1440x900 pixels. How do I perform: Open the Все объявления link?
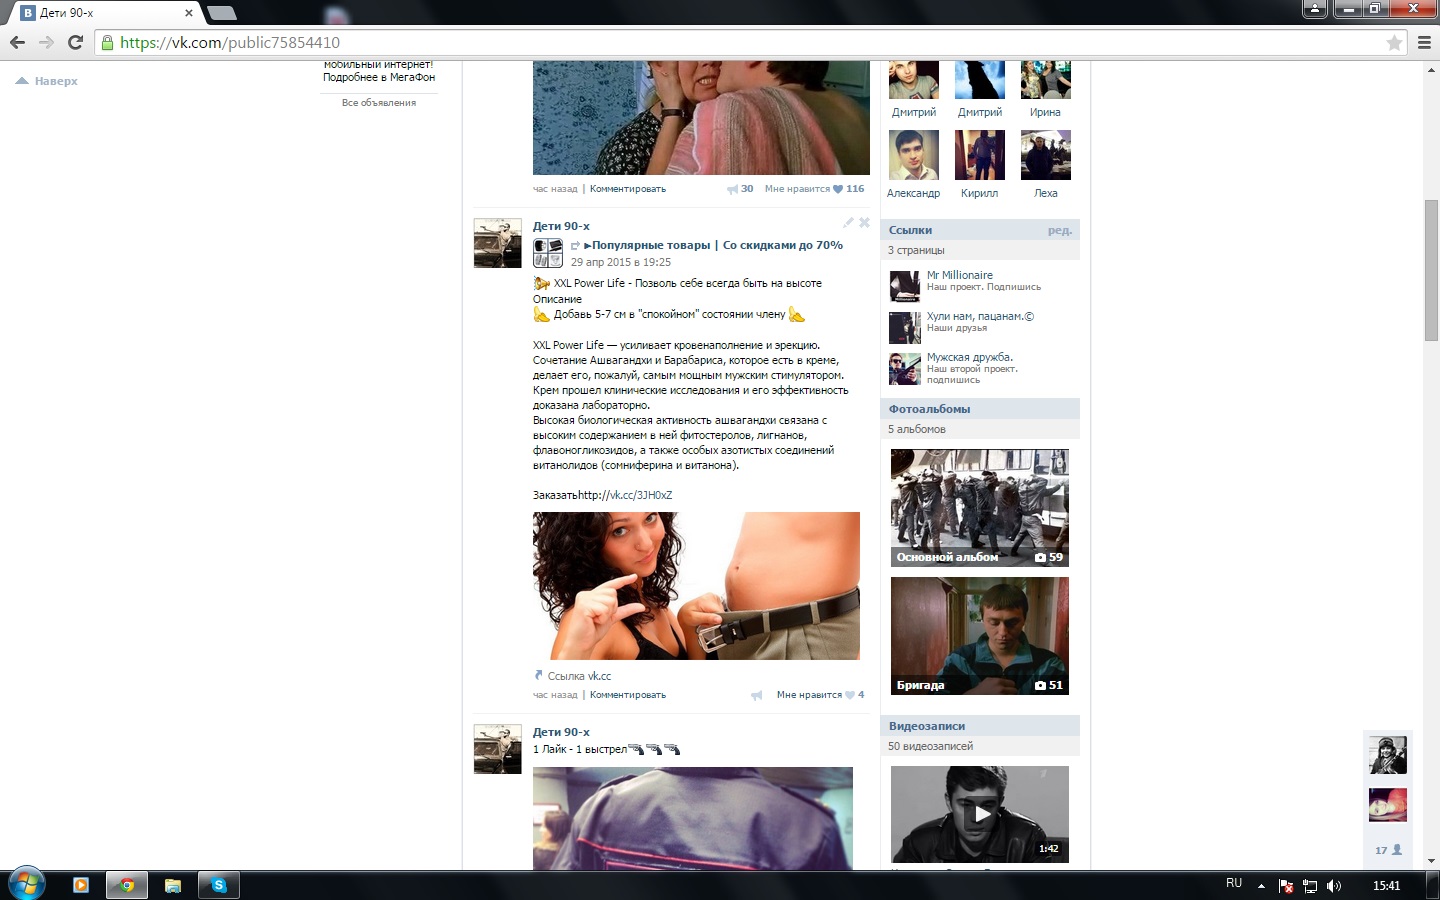pyautogui.click(x=379, y=103)
